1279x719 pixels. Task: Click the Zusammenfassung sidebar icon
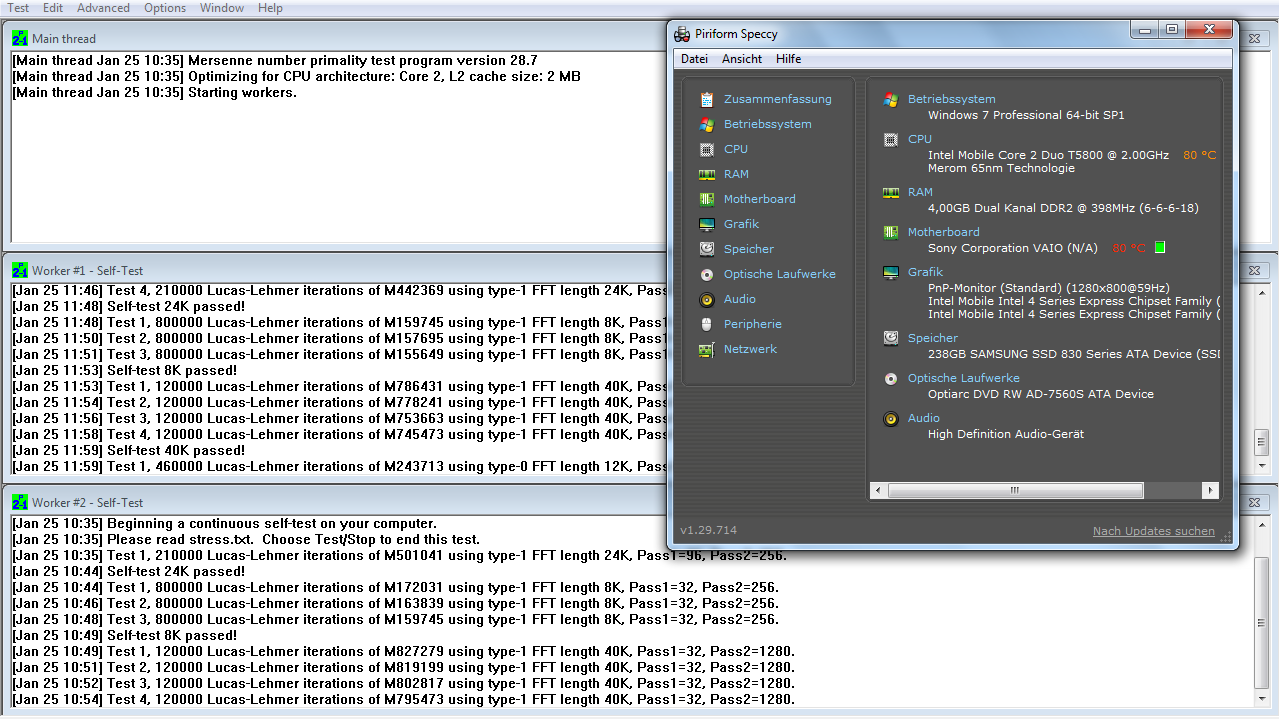point(707,99)
